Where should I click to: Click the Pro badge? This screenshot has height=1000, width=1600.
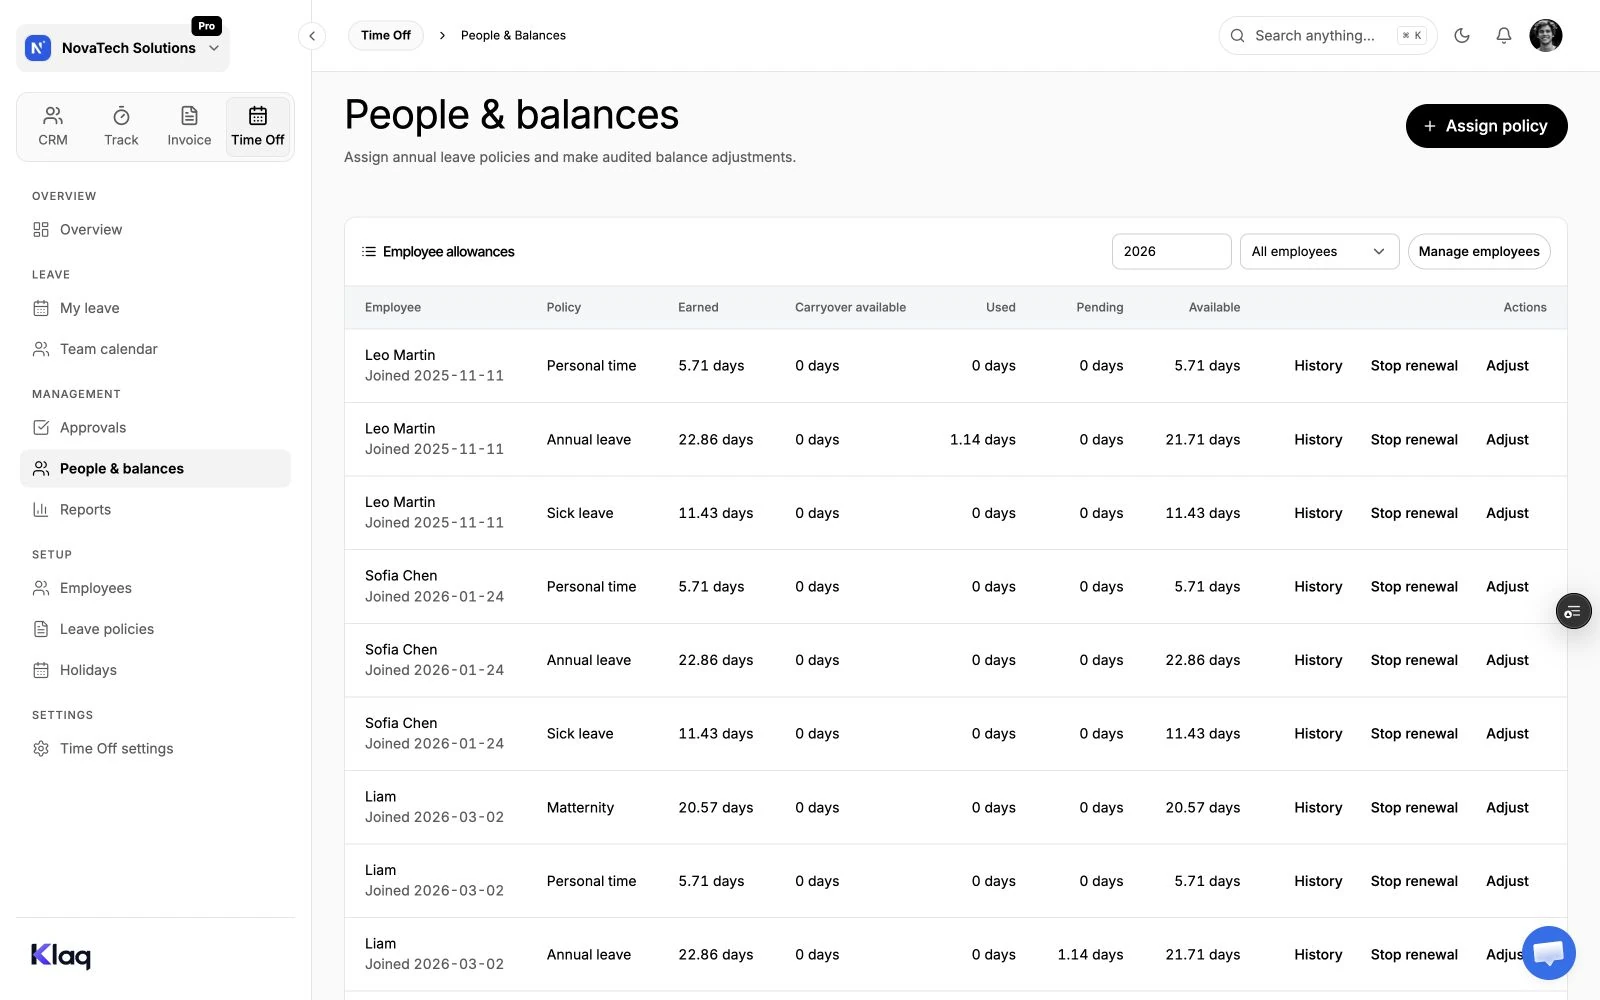coord(206,26)
